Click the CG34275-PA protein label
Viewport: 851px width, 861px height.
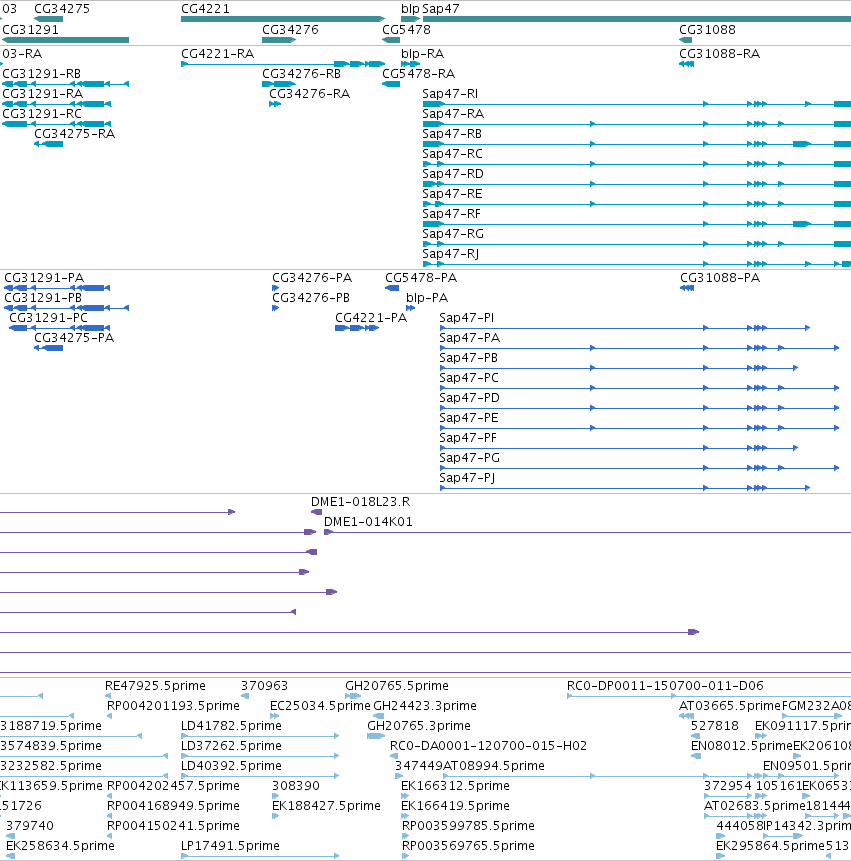tap(74, 338)
